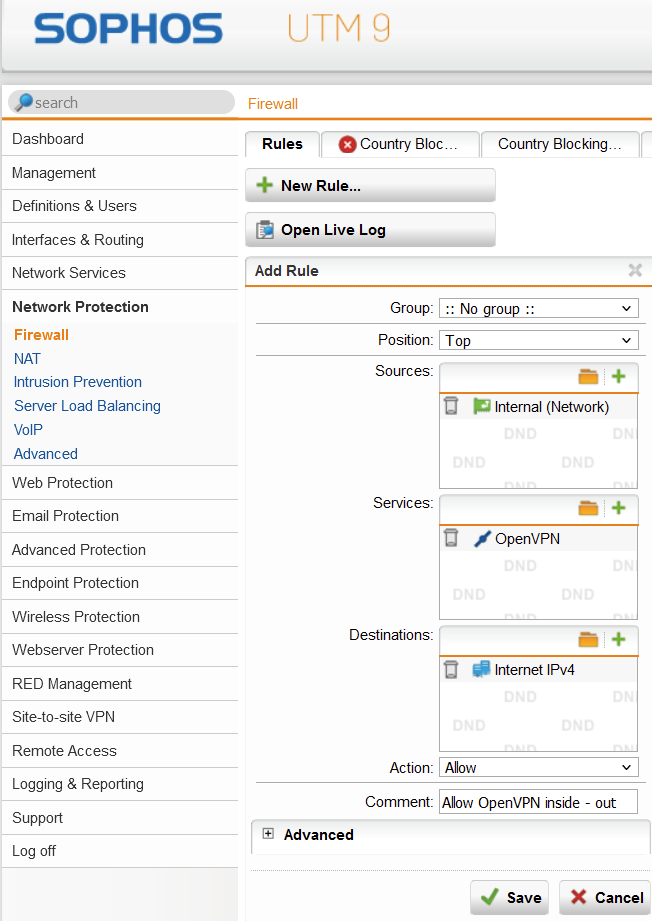The width and height of the screenshot is (652, 921).
Task: Click the folder icon in Sources box
Action: click(x=588, y=377)
